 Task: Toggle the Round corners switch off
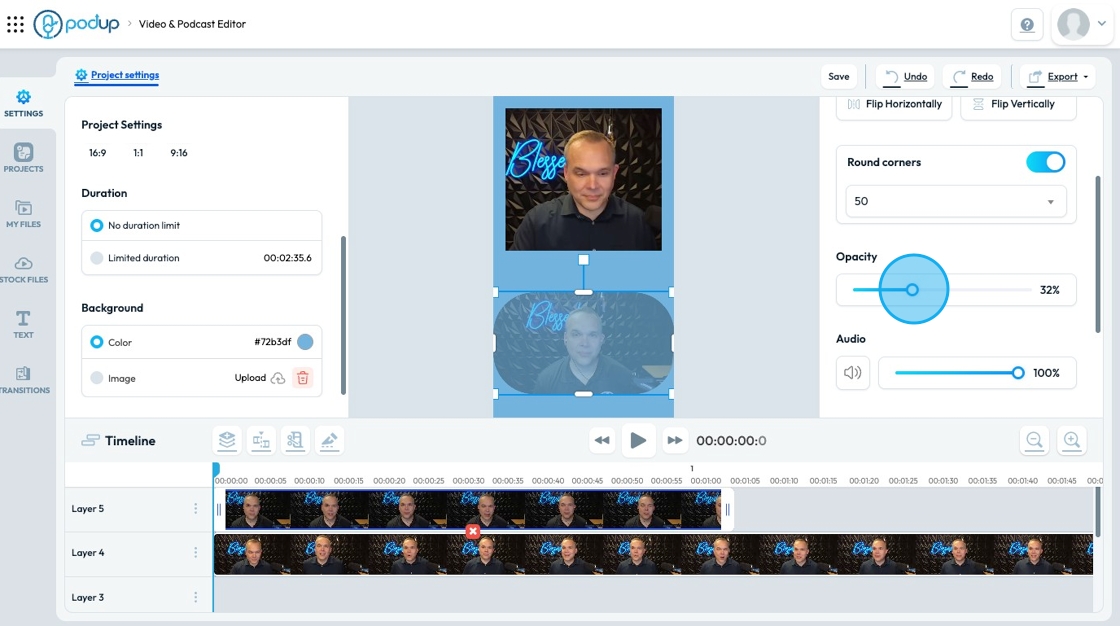pyautogui.click(x=1045, y=162)
